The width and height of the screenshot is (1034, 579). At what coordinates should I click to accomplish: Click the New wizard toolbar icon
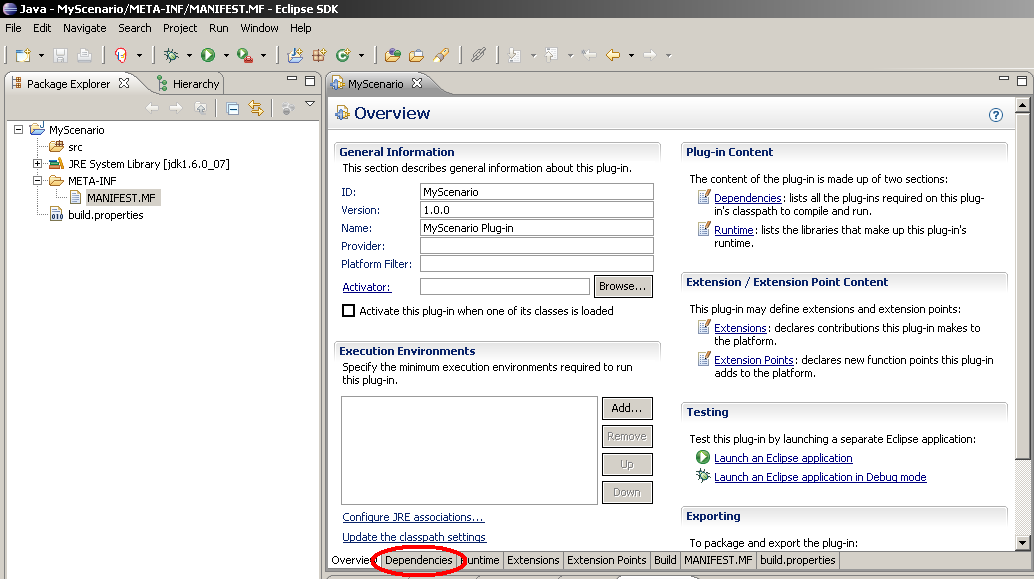[23, 55]
